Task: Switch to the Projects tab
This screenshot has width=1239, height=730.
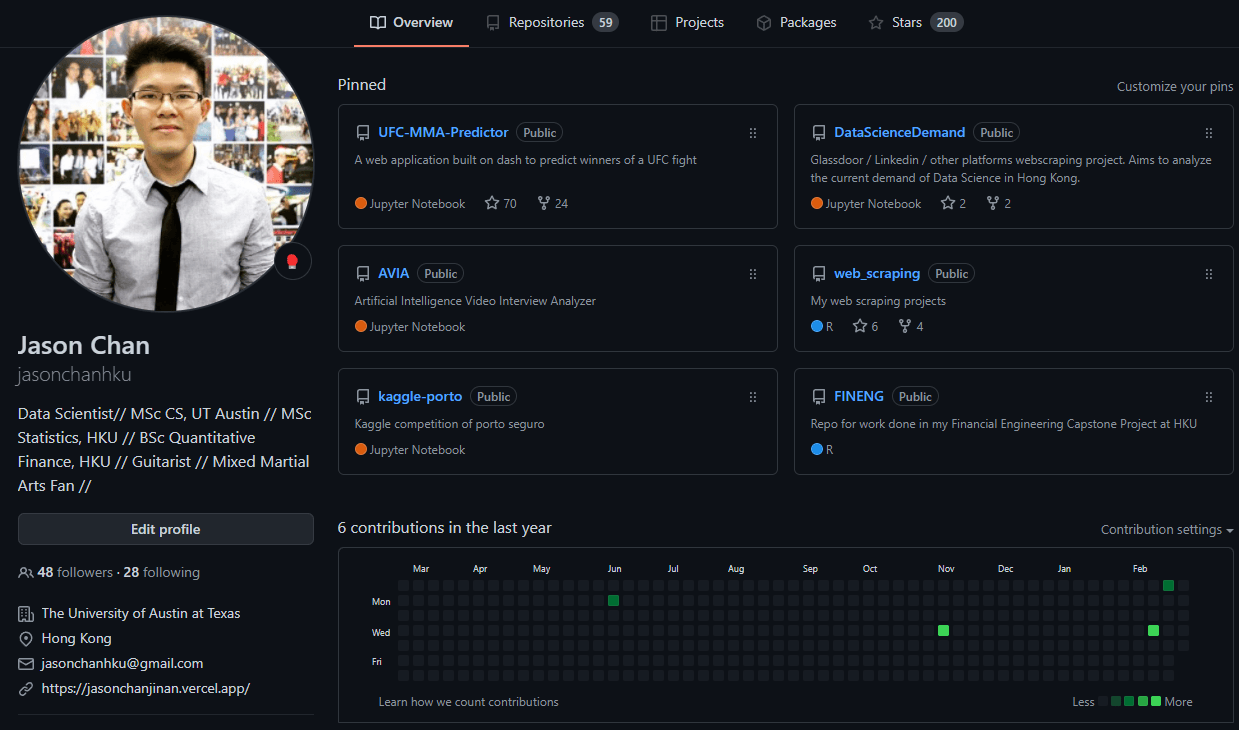Action: coord(687,22)
